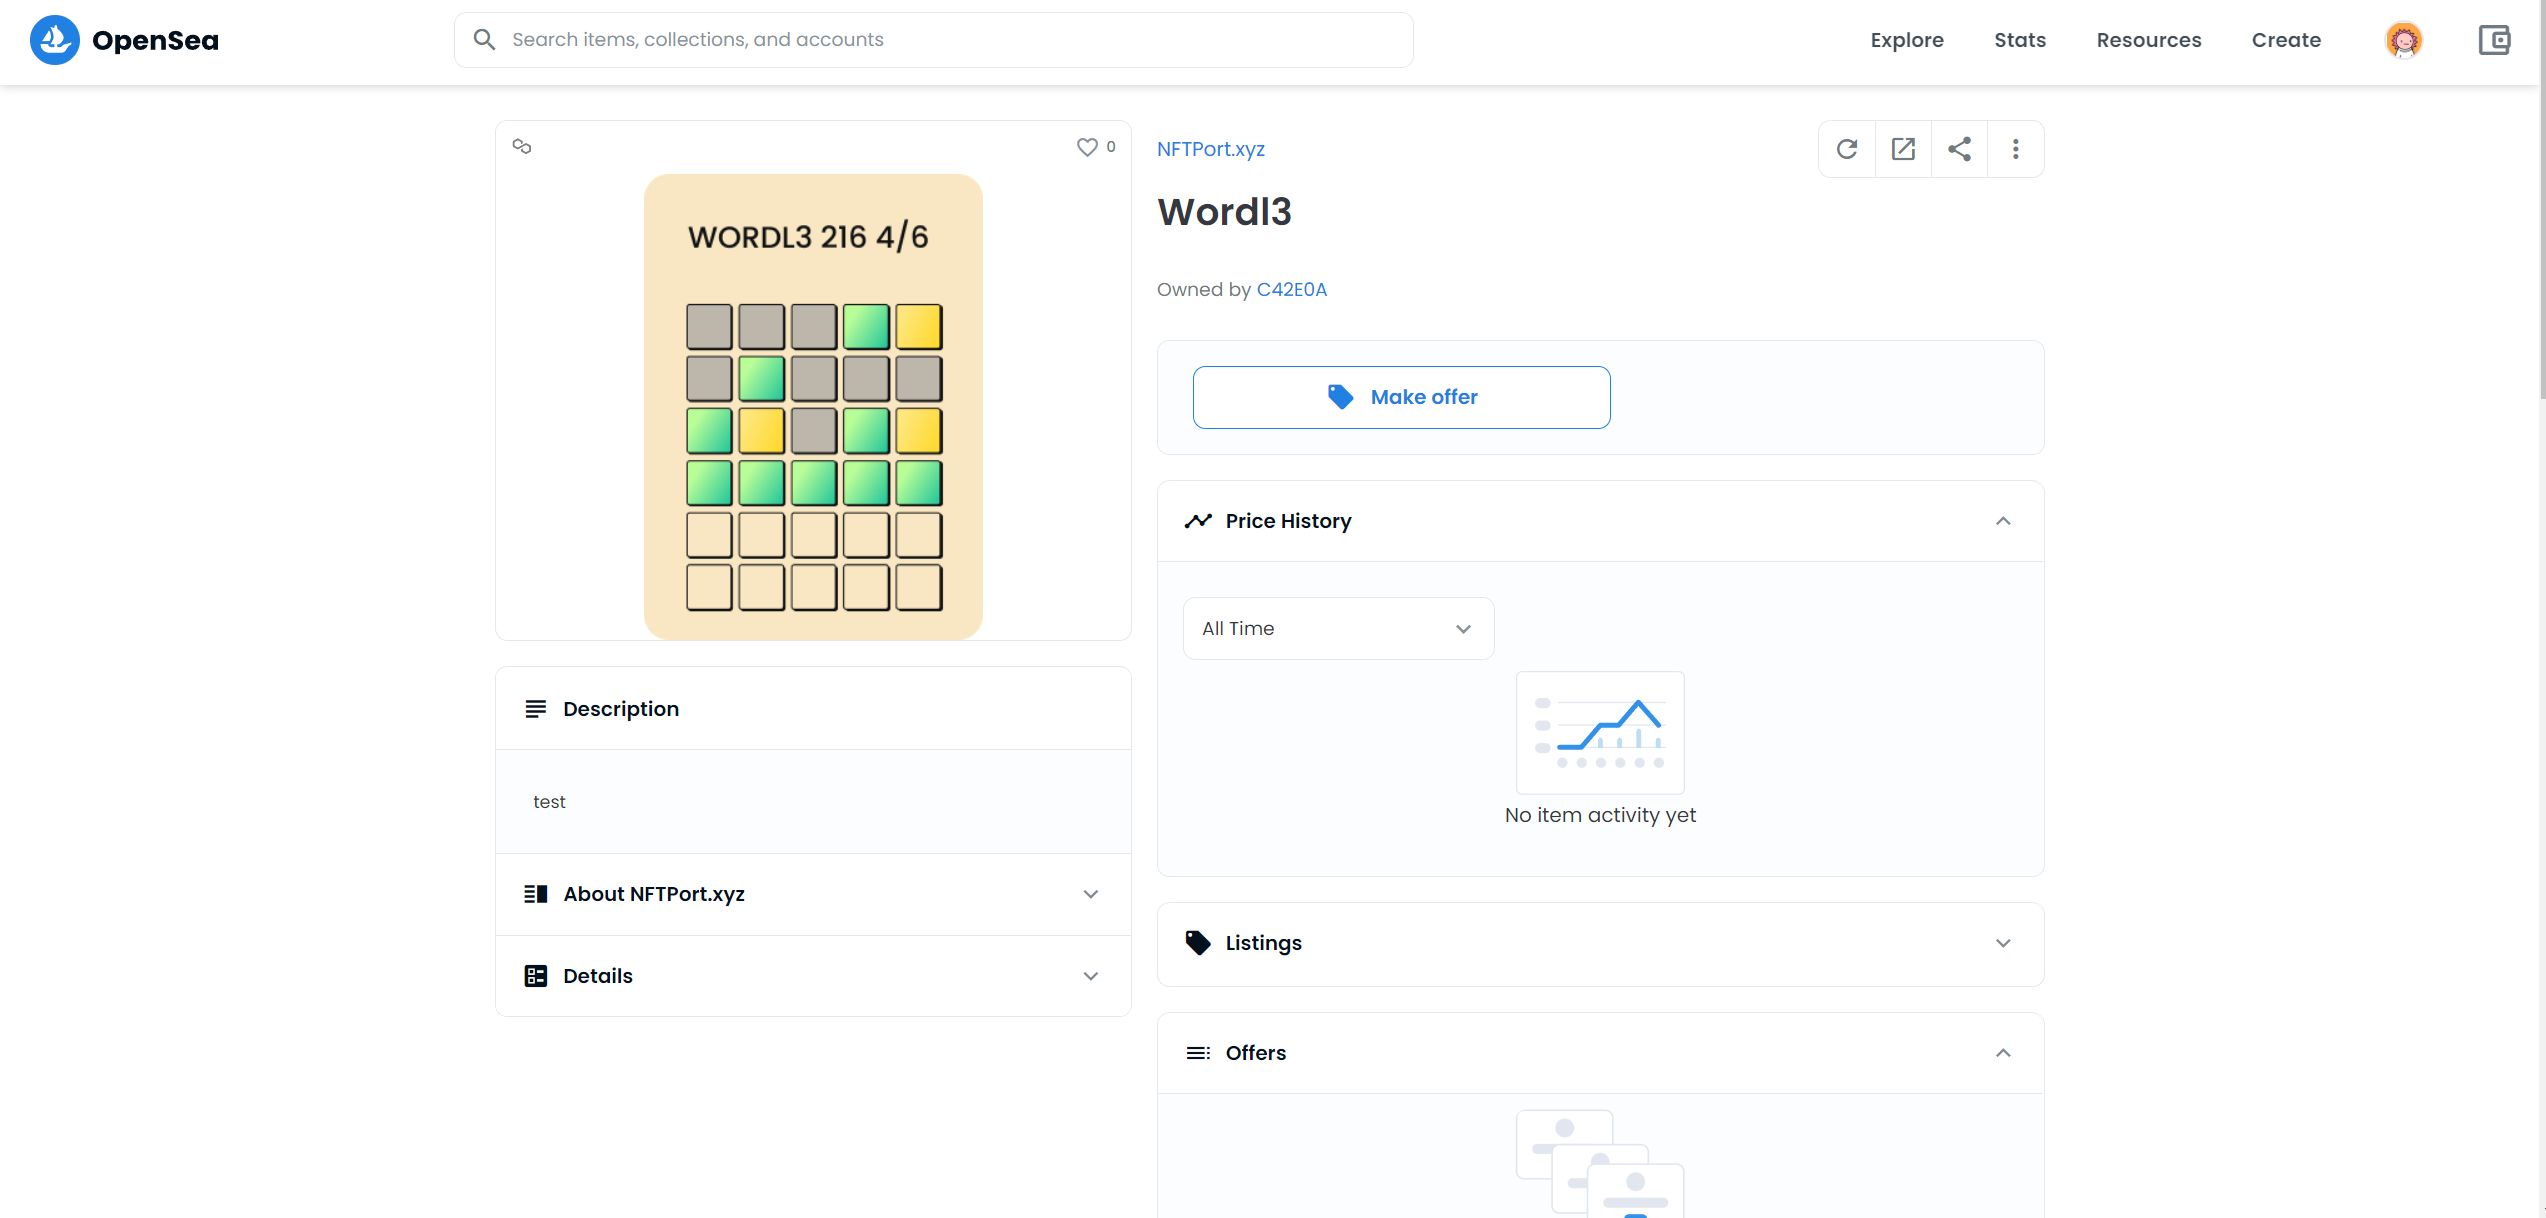Select the Explore menu item
Image resolution: width=2546 pixels, height=1218 pixels.
[1906, 39]
